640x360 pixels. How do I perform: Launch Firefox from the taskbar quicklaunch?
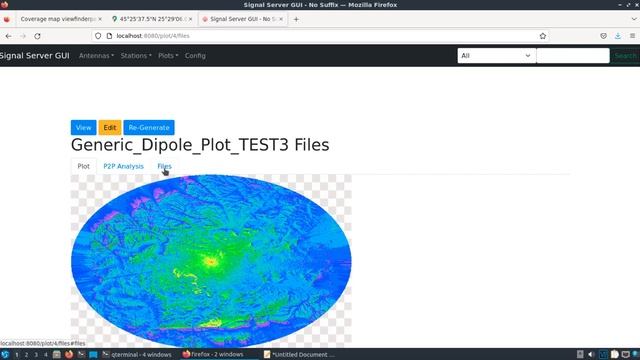click(x=69, y=354)
